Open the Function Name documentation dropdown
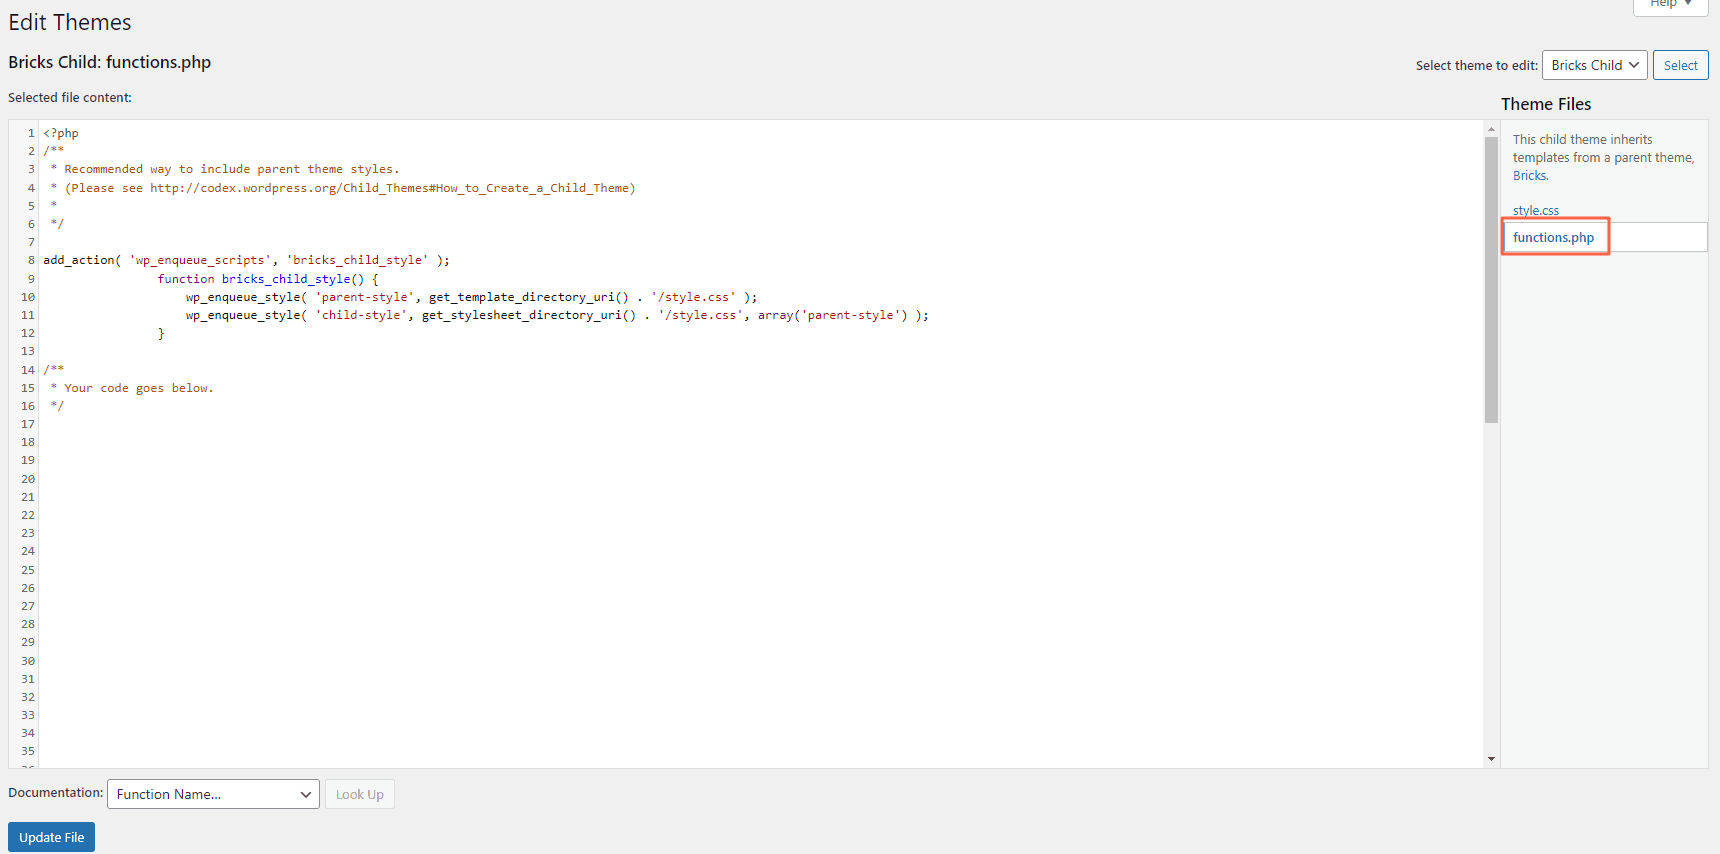1720x854 pixels. click(x=213, y=794)
